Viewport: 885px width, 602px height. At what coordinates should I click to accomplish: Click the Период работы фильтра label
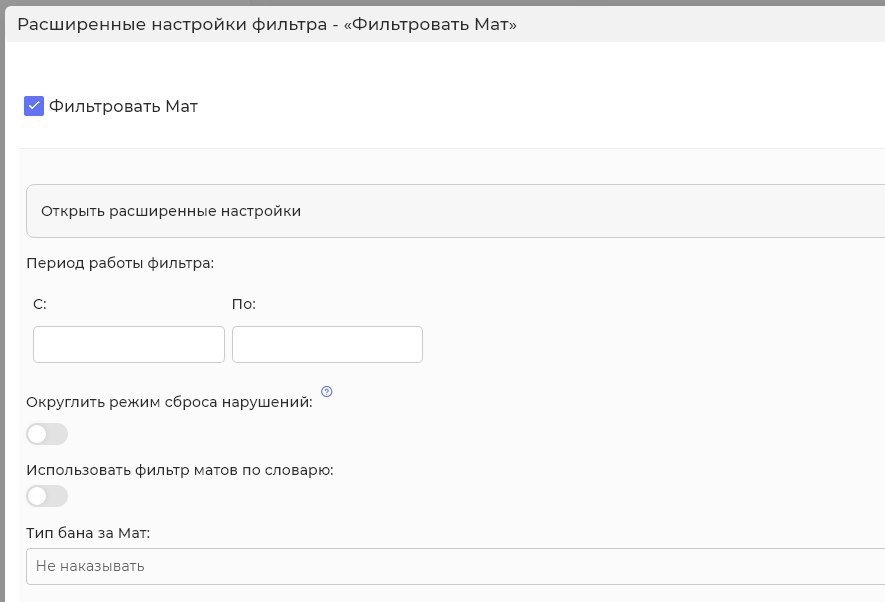(120, 263)
